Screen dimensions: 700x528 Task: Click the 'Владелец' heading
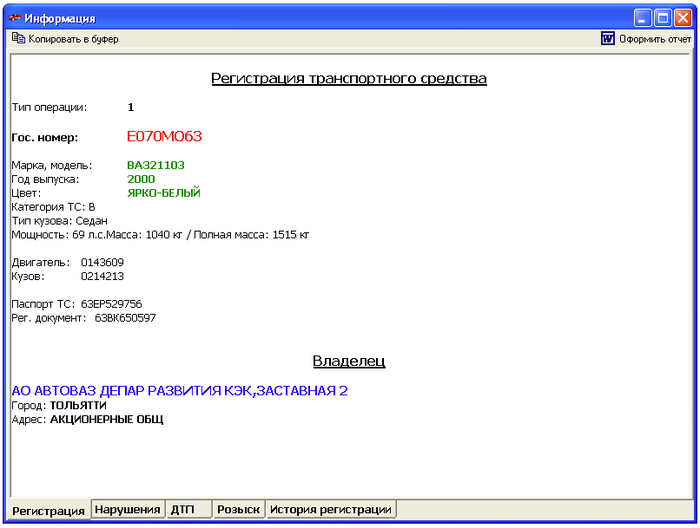(x=349, y=361)
